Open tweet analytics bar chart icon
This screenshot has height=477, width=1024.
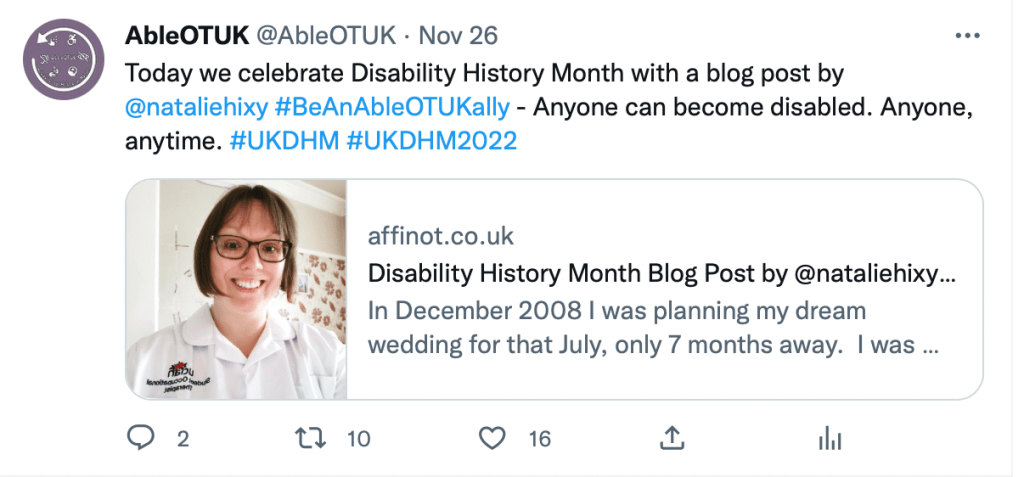[x=830, y=438]
